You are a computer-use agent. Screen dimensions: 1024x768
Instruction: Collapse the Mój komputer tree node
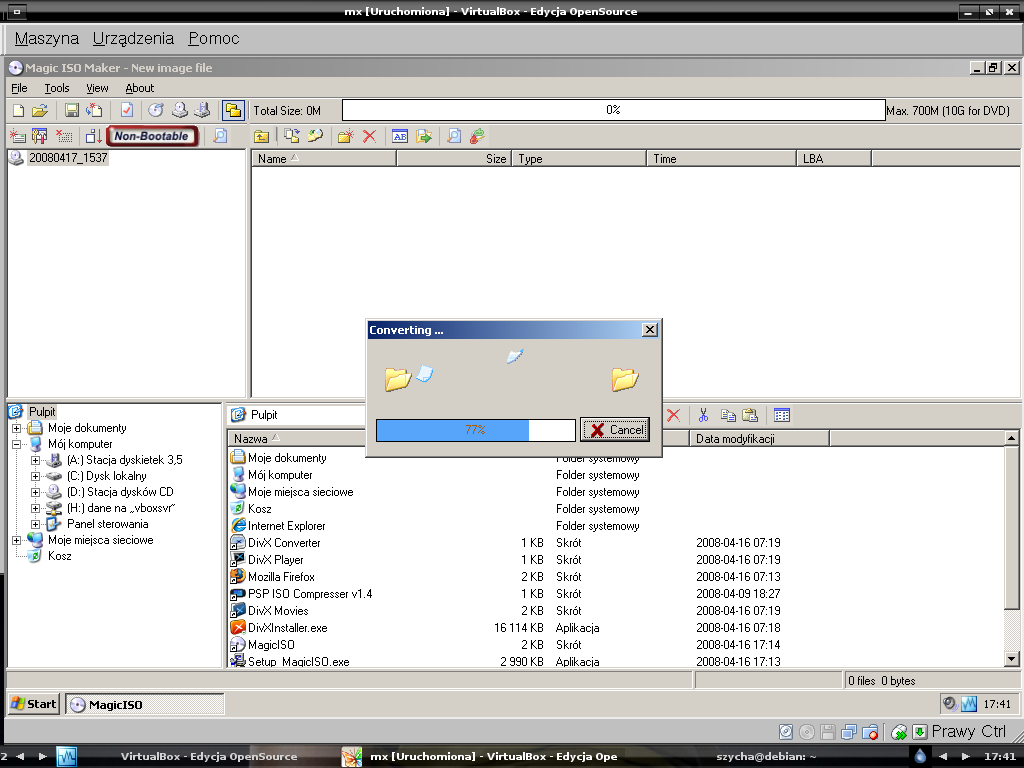coord(16,444)
